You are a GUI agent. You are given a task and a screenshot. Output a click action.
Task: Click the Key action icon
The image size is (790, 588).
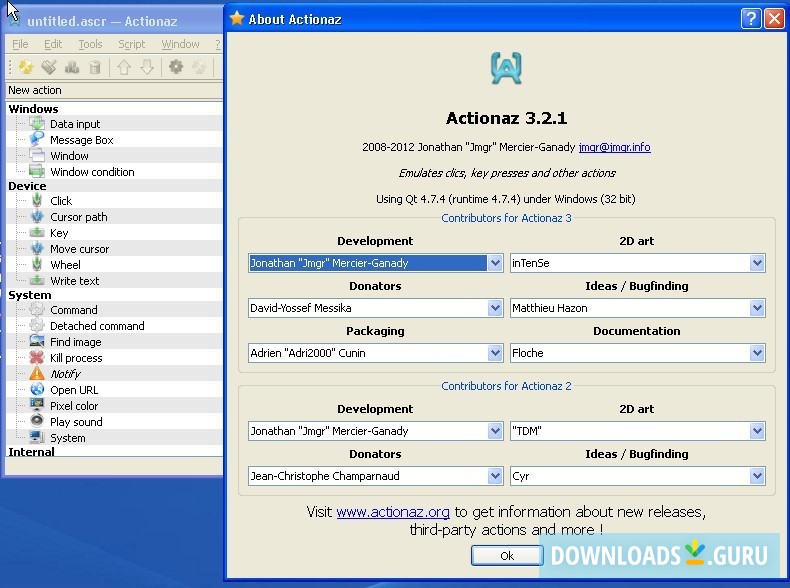click(x=37, y=232)
